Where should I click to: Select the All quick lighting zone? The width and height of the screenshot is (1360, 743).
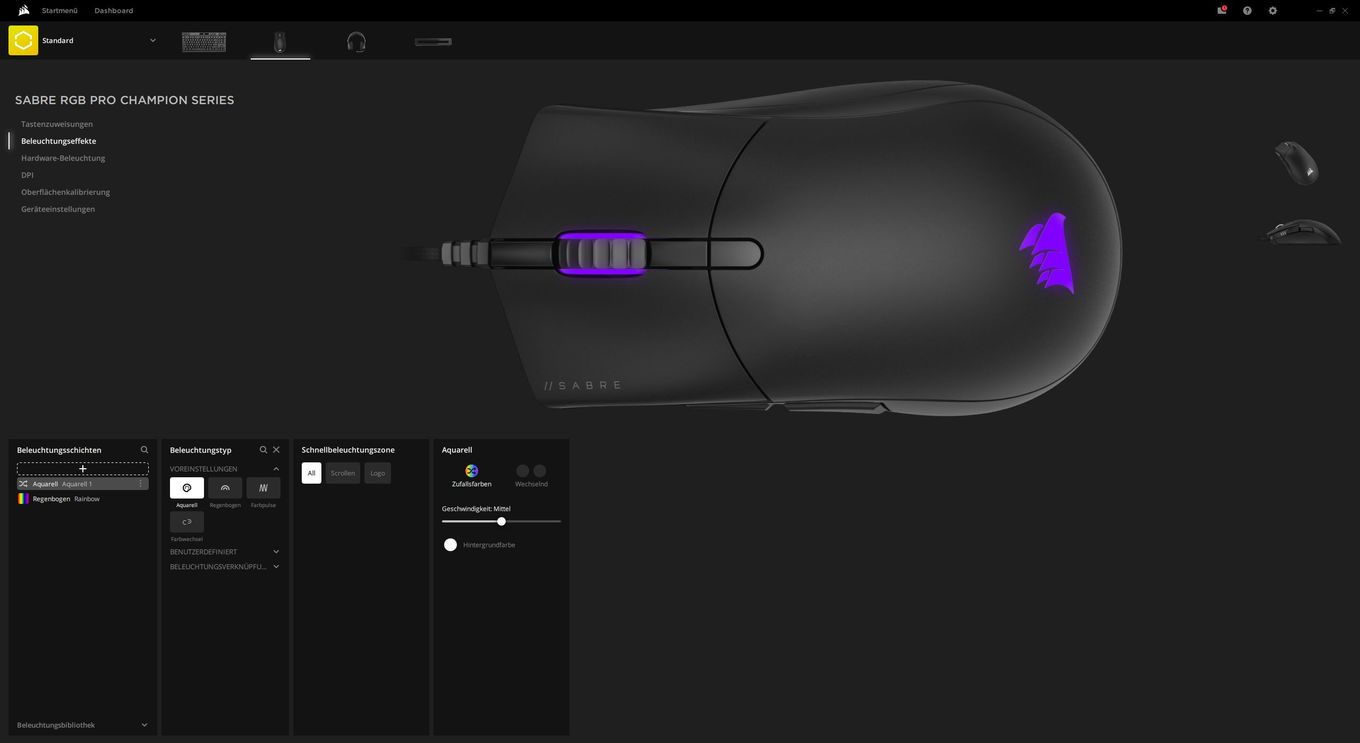(x=311, y=473)
